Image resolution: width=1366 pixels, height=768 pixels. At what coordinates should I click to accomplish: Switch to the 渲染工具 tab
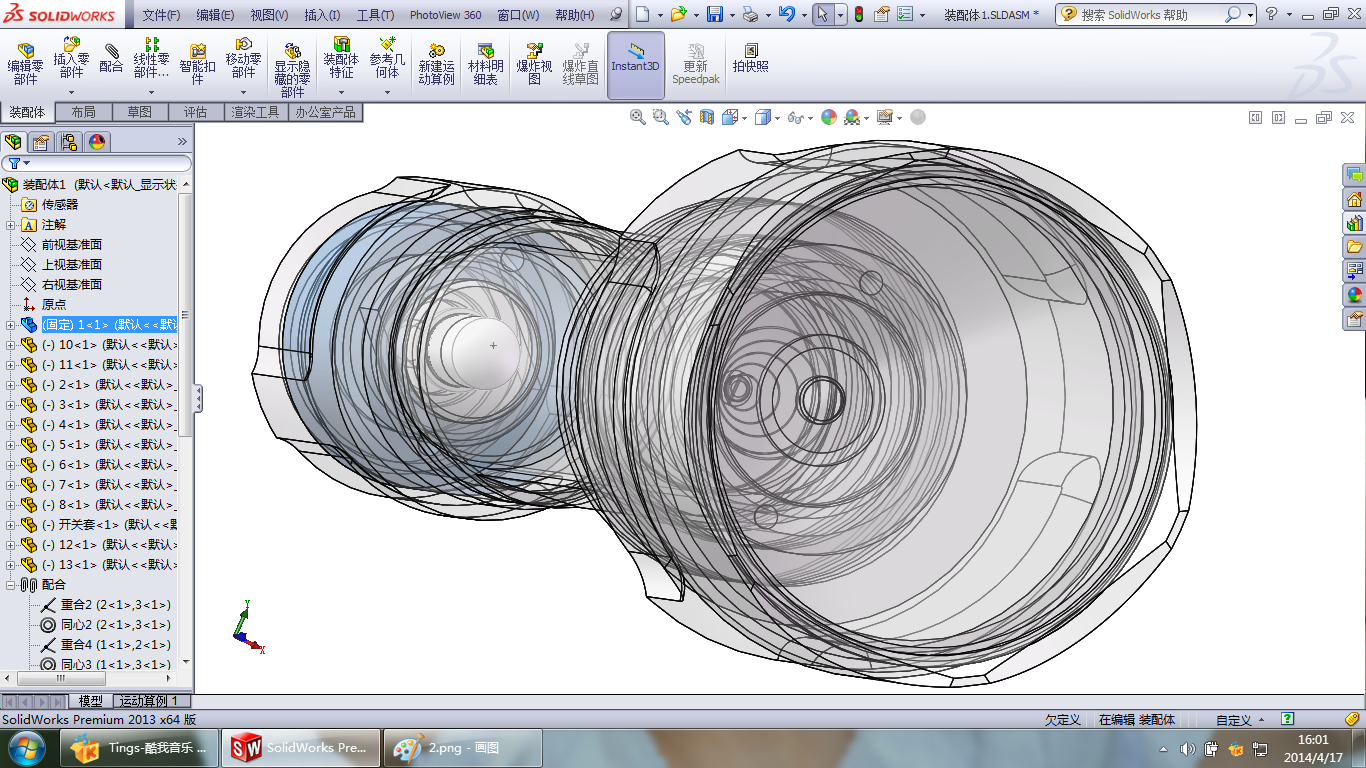pos(256,112)
